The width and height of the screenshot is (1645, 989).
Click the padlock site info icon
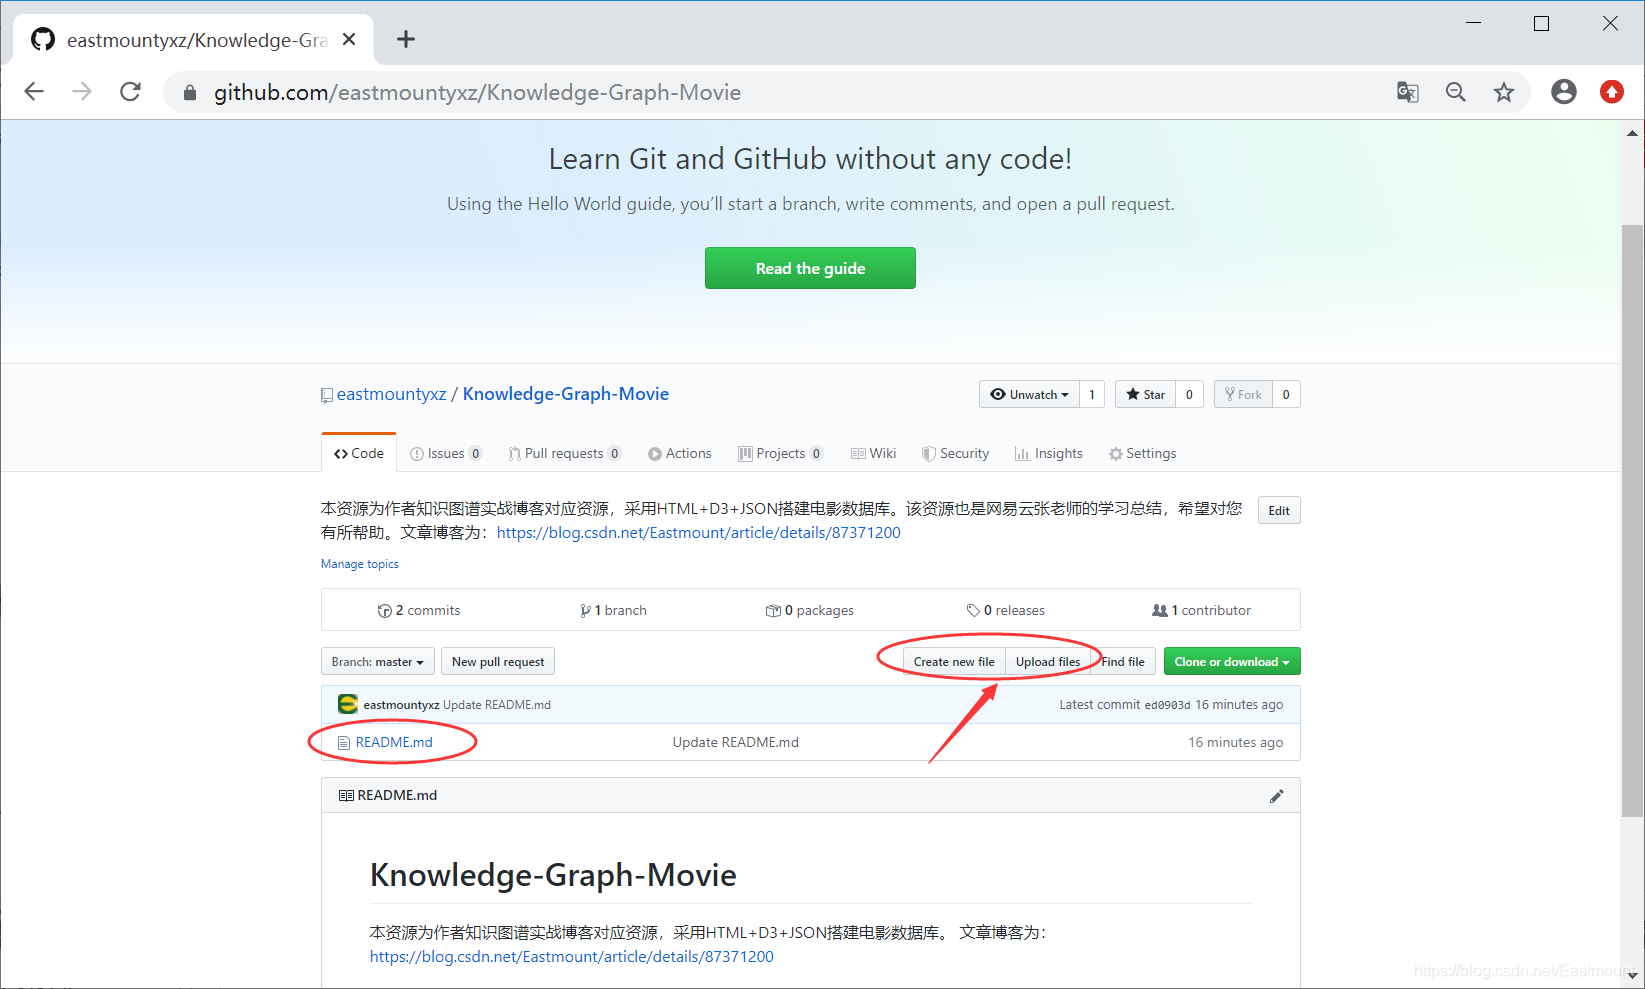[x=190, y=93]
